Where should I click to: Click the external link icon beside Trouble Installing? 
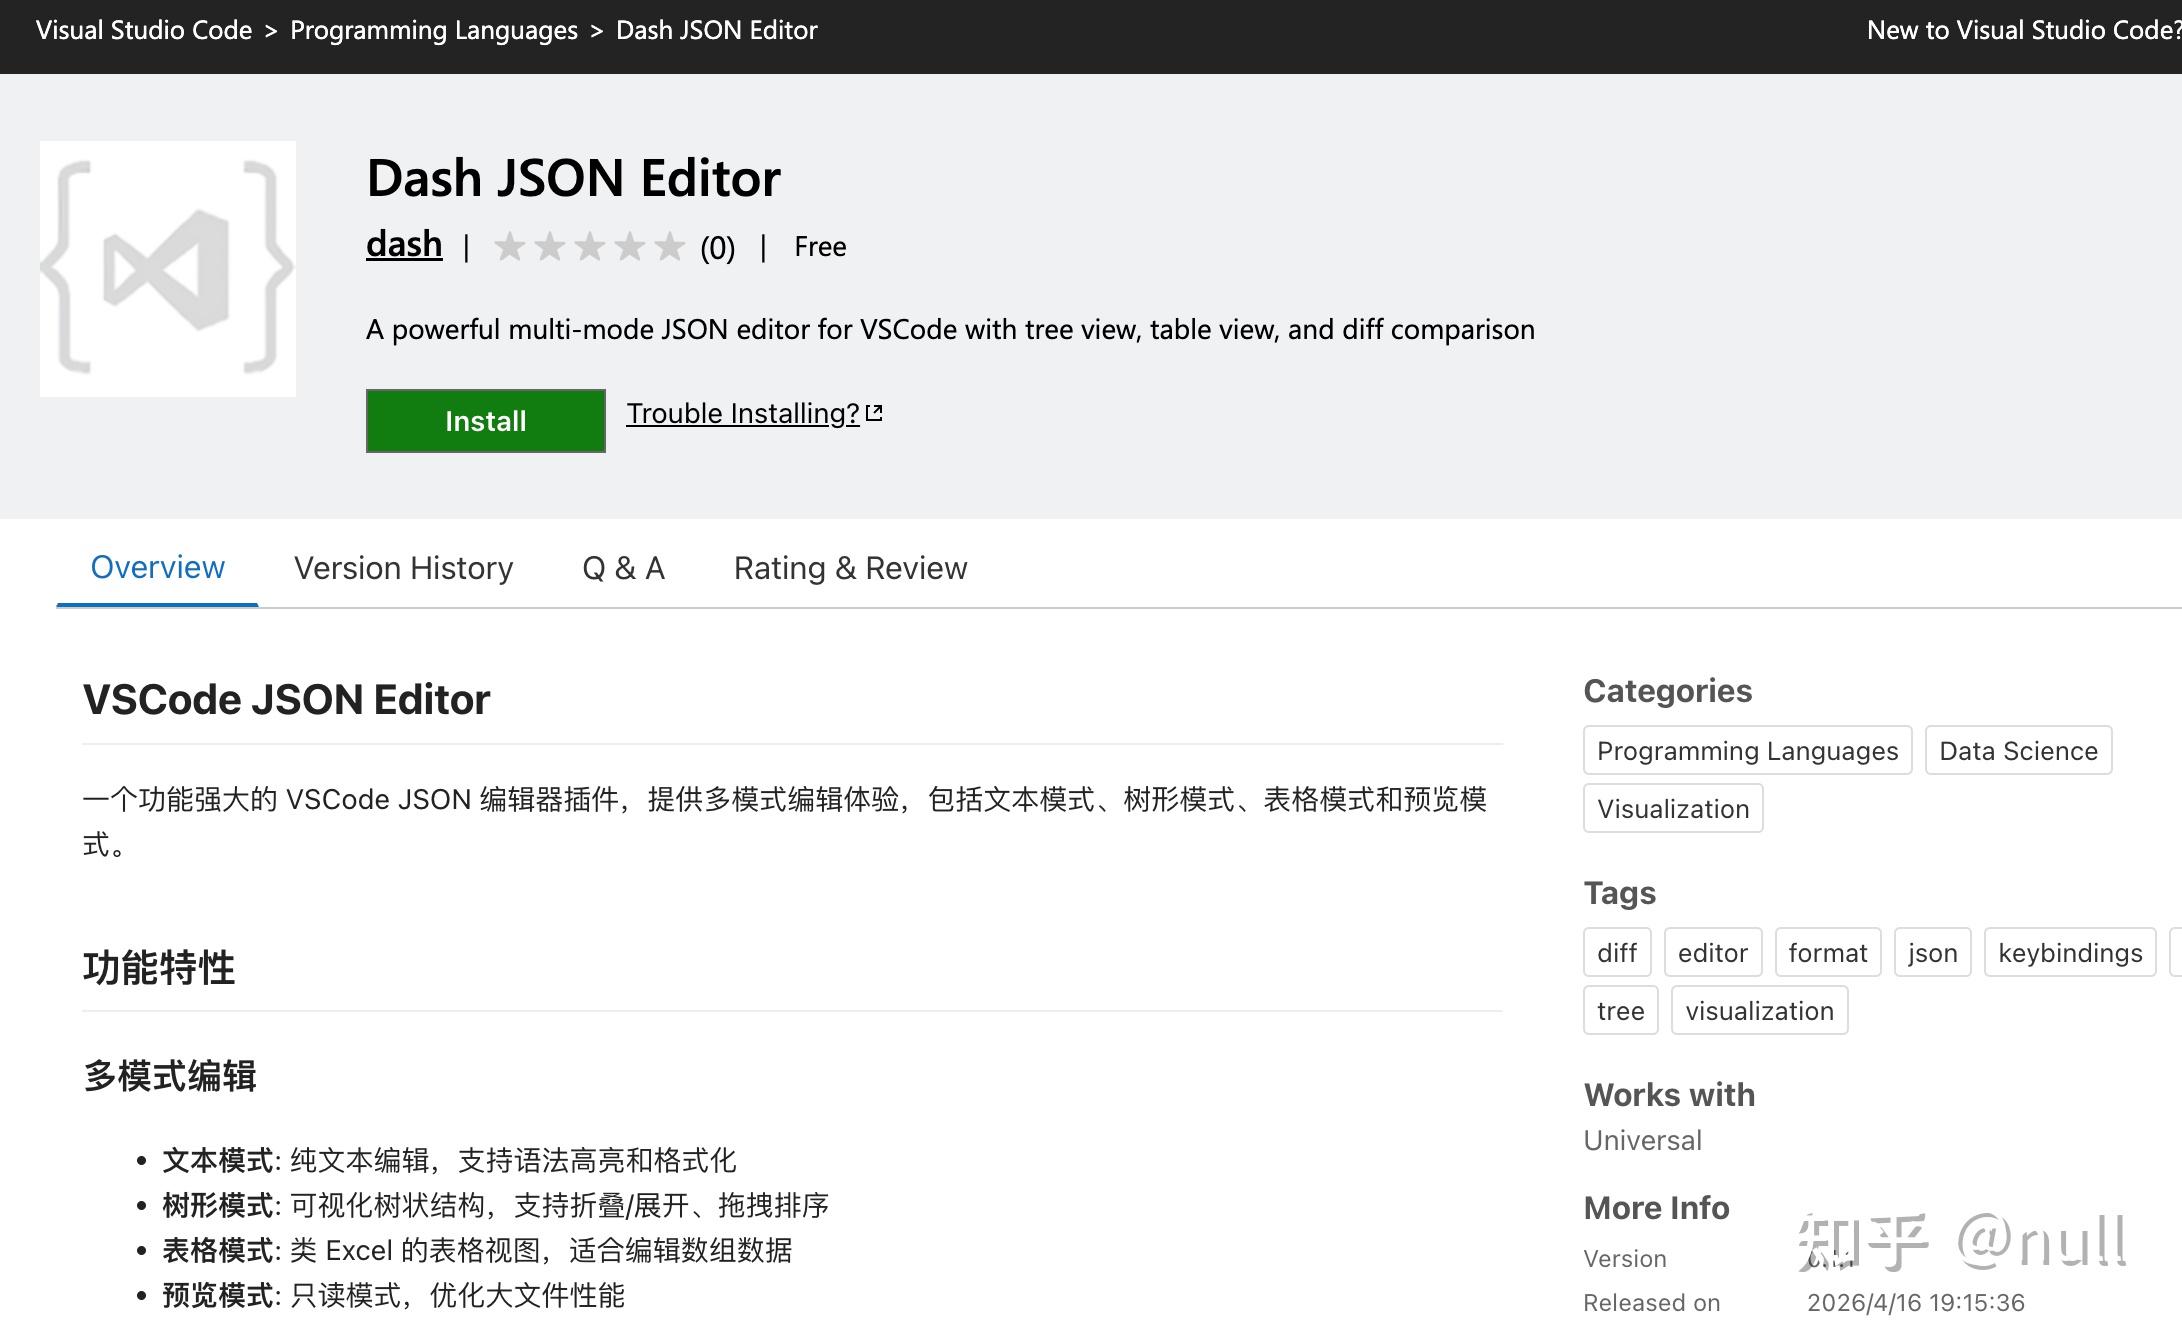click(874, 413)
